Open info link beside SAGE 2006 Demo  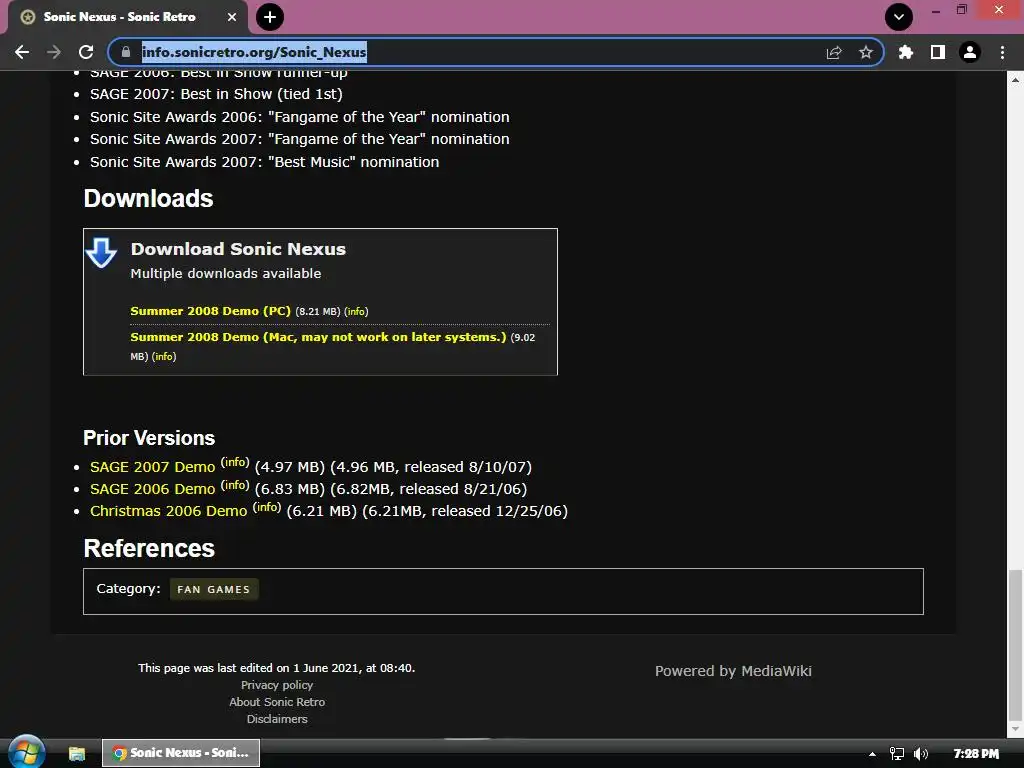click(x=234, y=485)
